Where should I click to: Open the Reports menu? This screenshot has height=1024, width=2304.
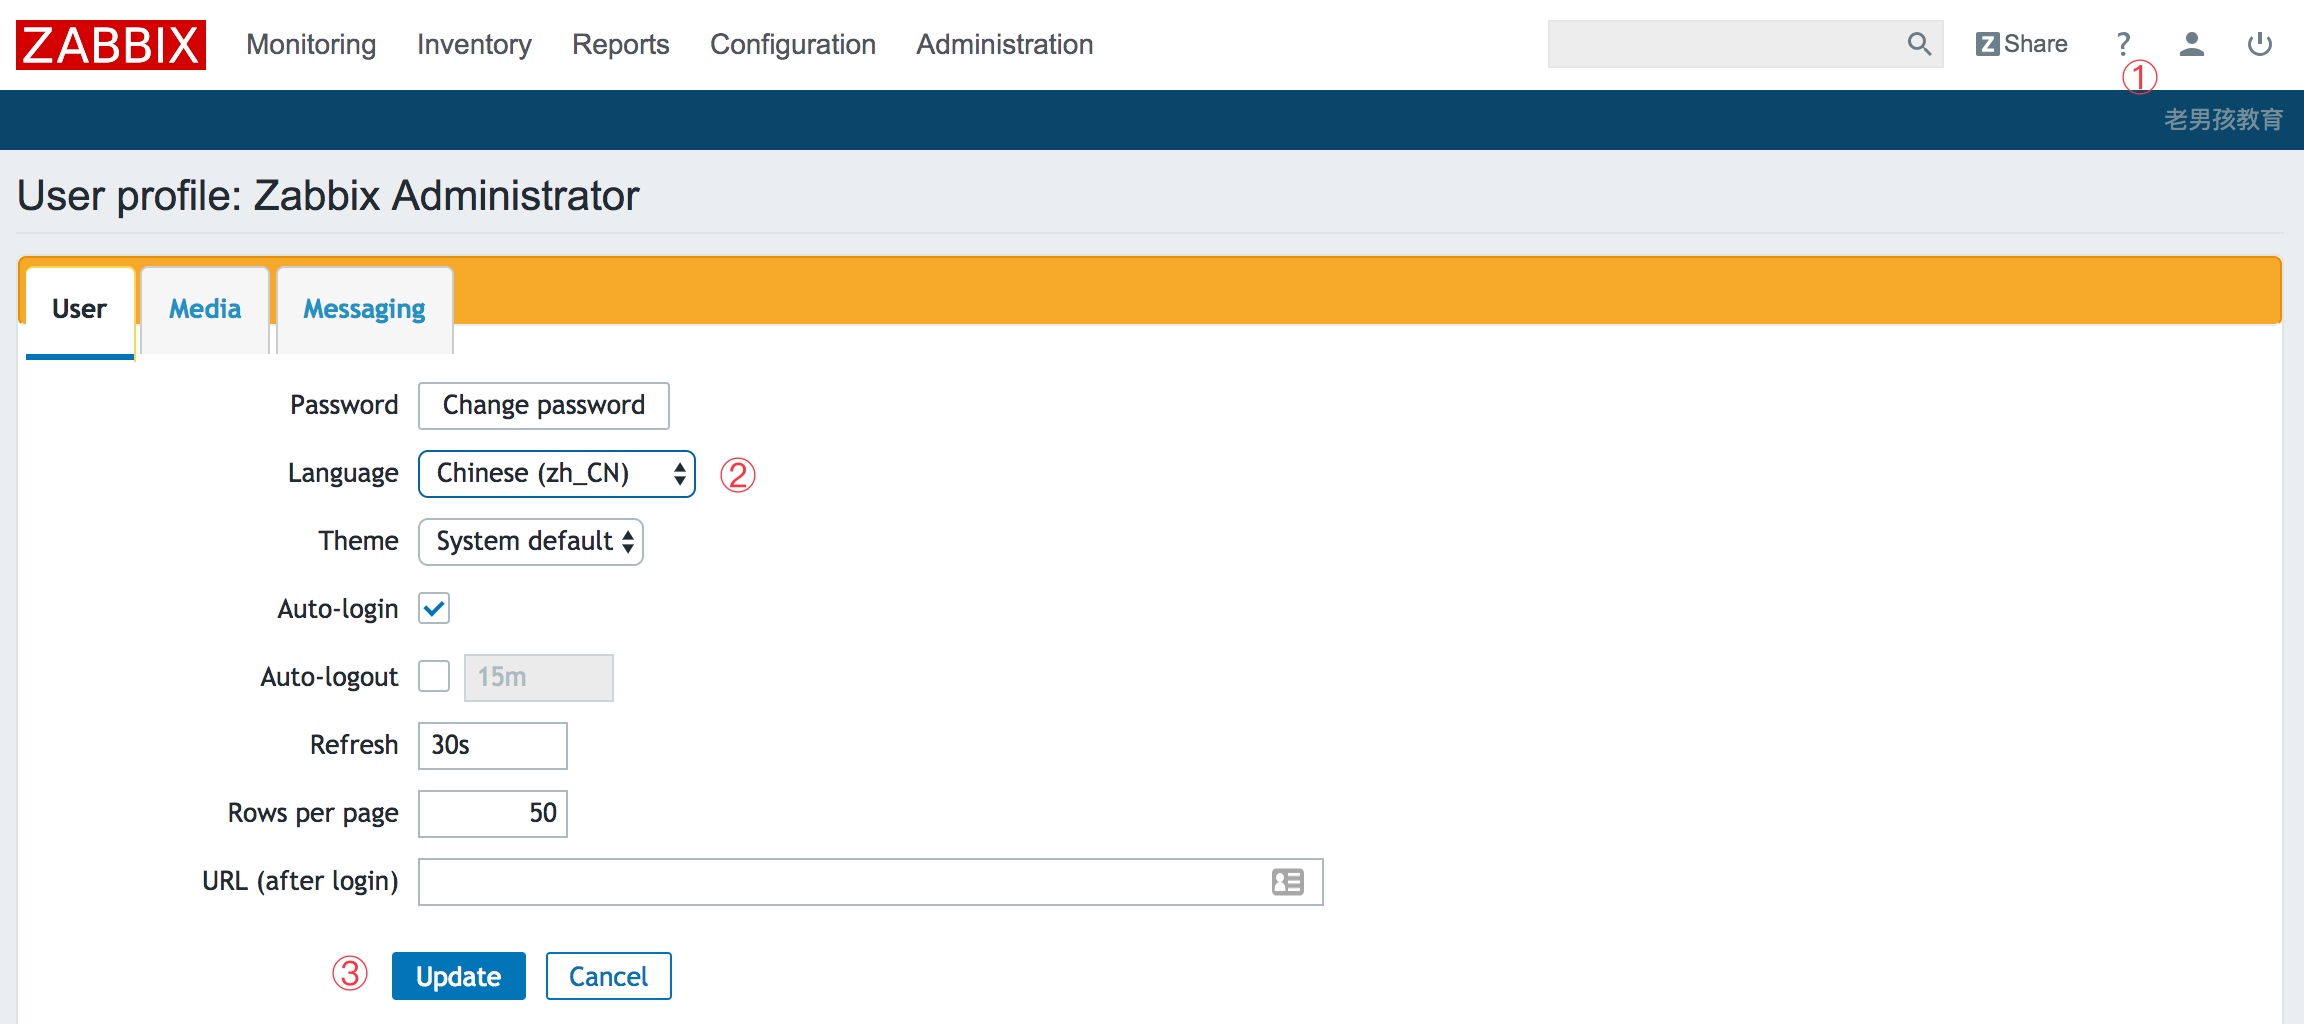point(621,44)
